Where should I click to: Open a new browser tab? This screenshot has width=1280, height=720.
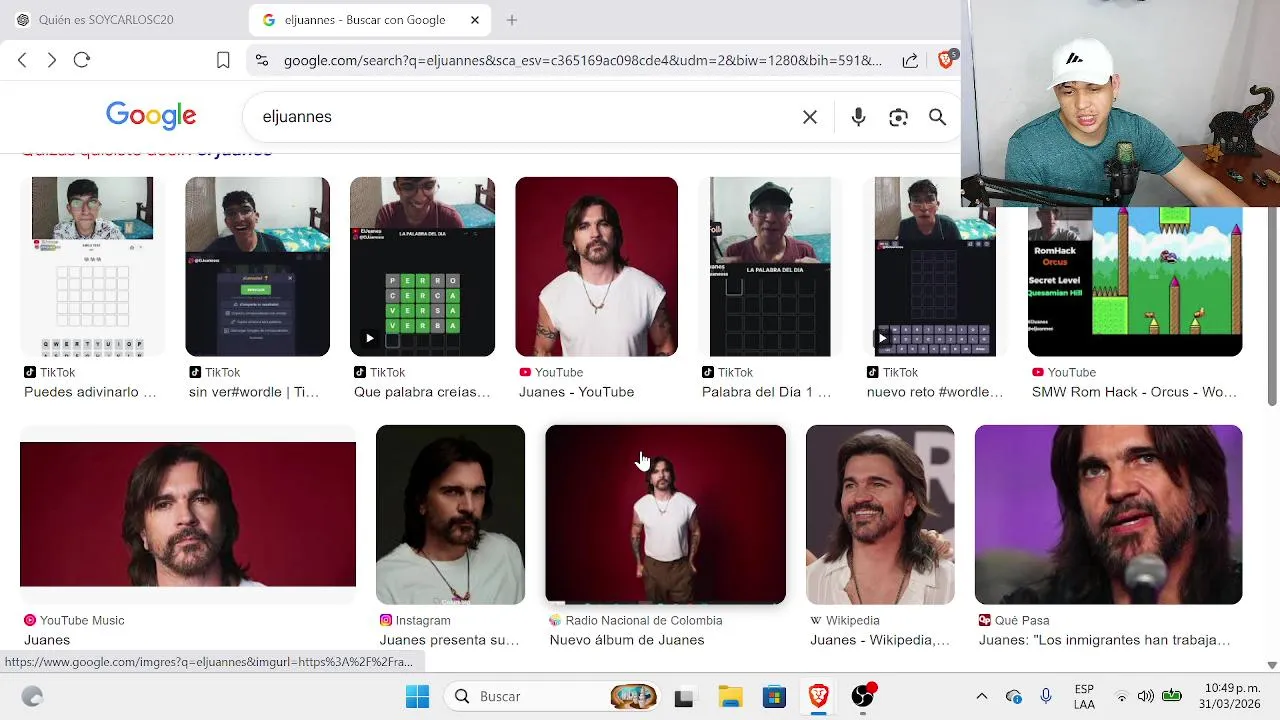(512, 20)
